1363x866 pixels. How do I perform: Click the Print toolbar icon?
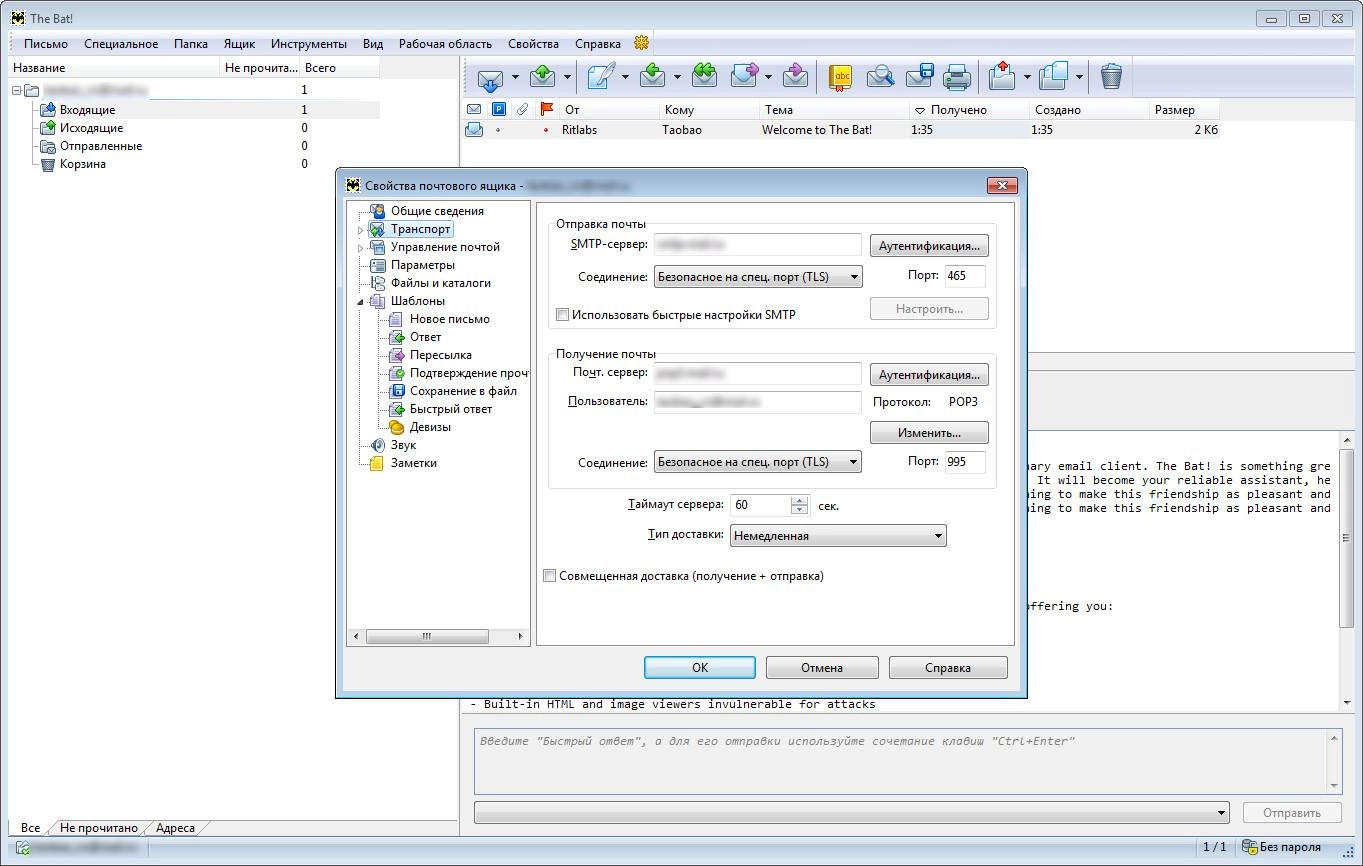point(957,76)
